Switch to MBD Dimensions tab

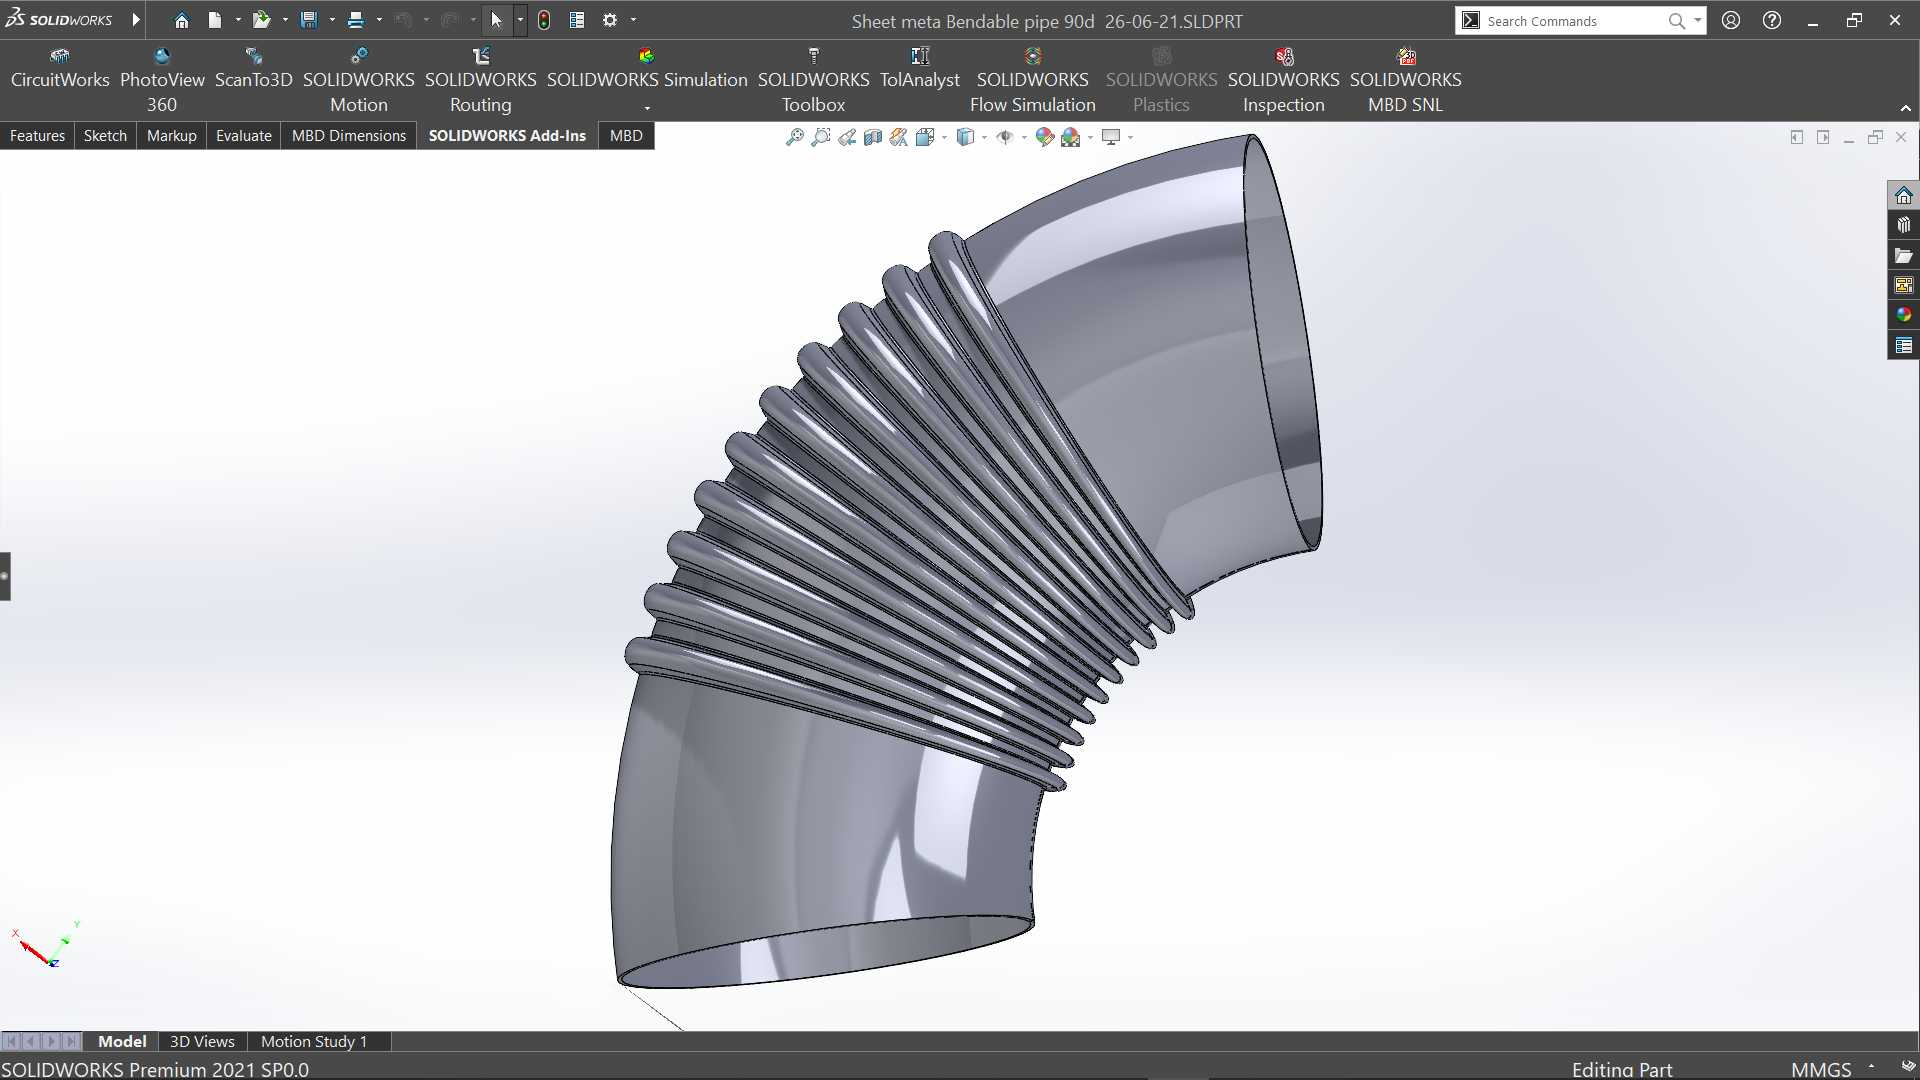pyautogui.click(x=349, y=136)
